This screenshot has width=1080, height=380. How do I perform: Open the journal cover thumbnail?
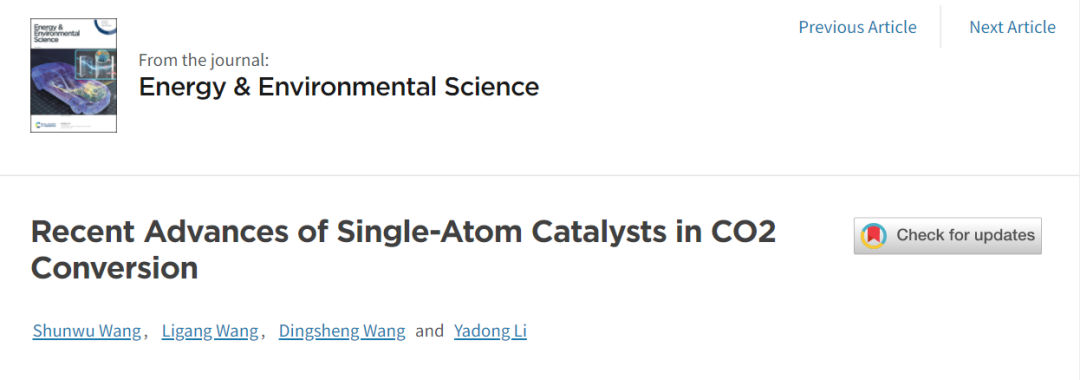tap(74, 75)
